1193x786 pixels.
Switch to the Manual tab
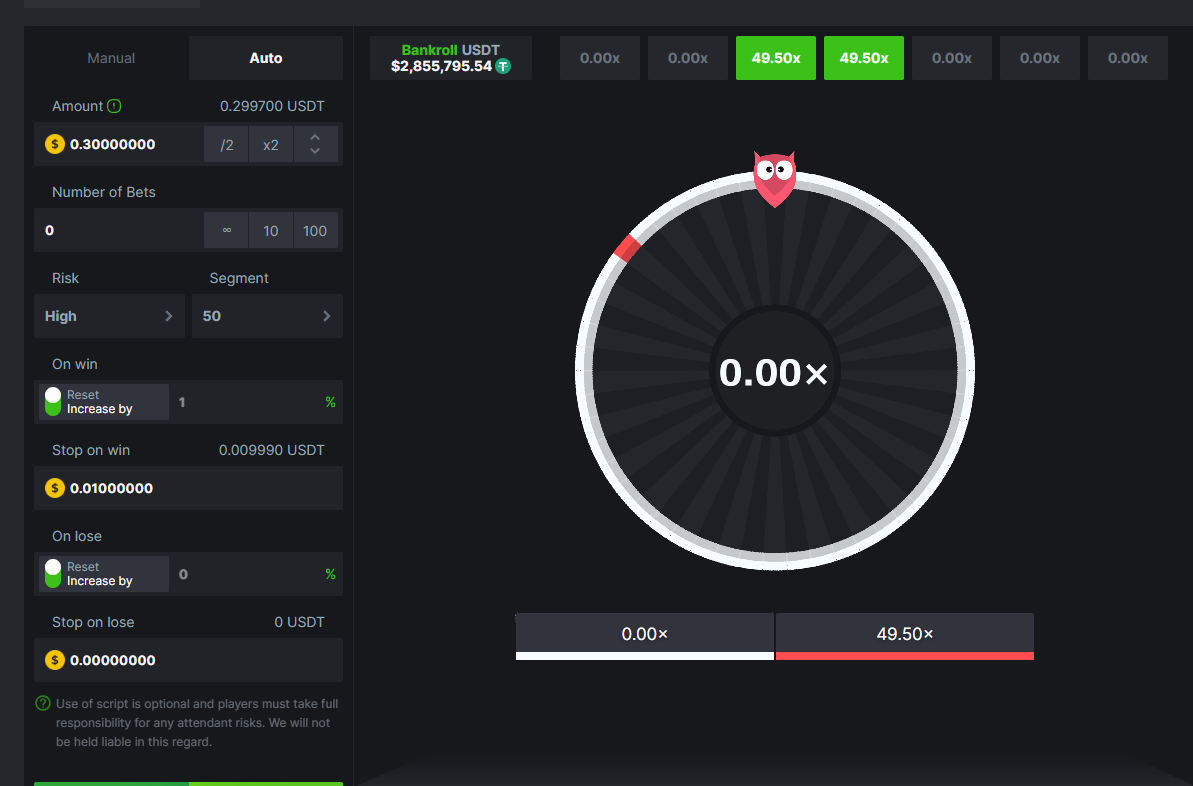coord(111,58)
